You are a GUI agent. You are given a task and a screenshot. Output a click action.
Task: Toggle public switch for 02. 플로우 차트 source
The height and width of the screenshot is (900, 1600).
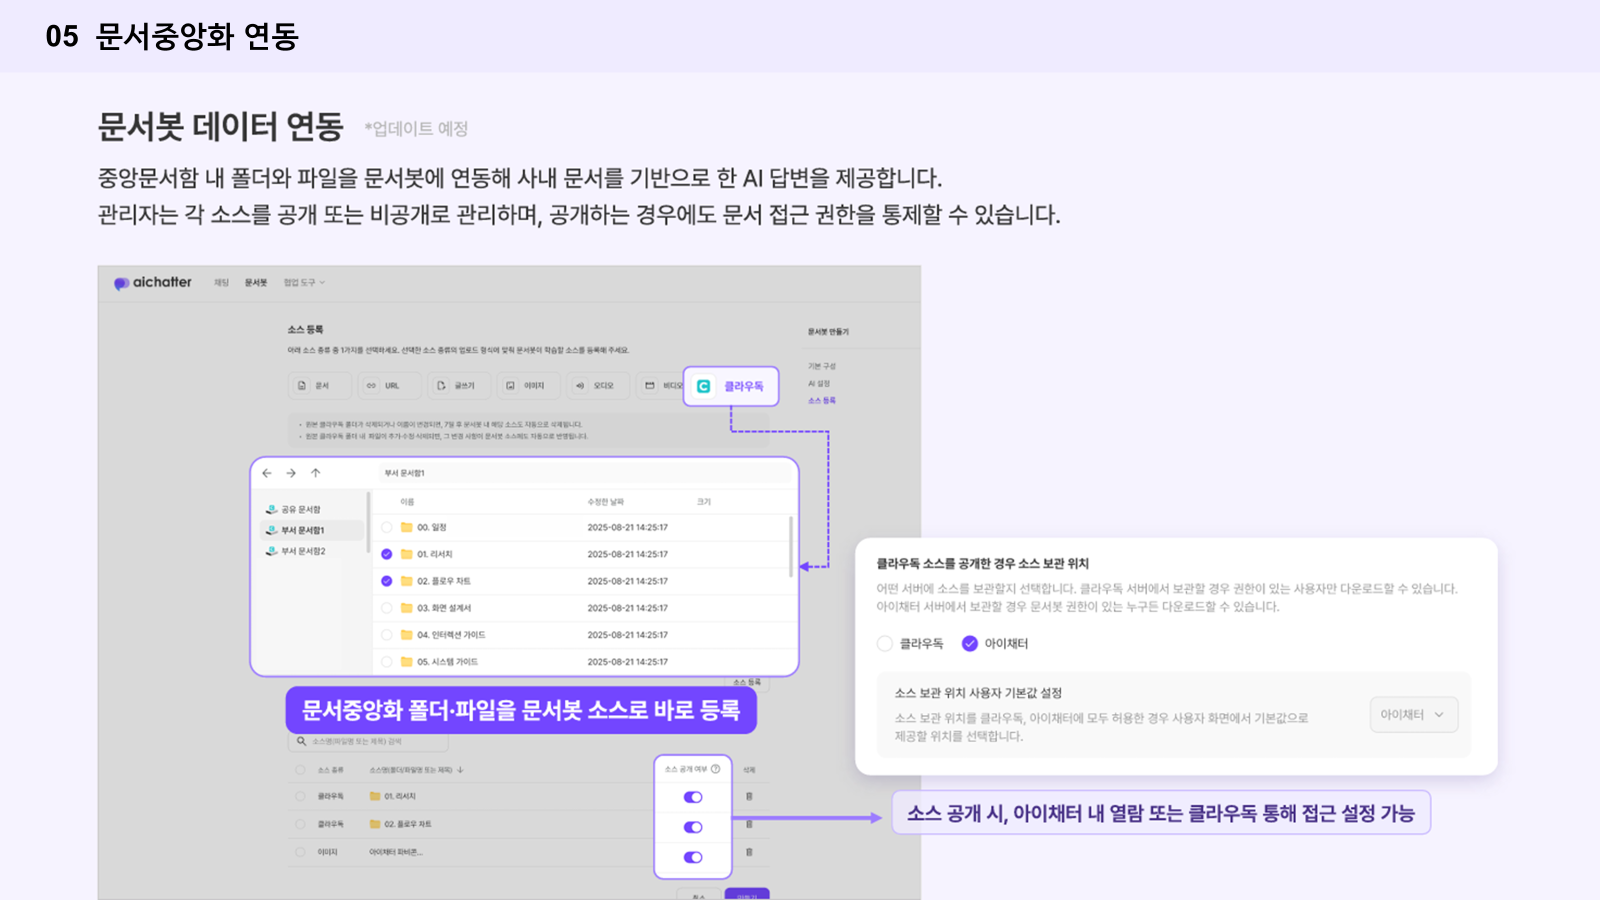[693, 827]
